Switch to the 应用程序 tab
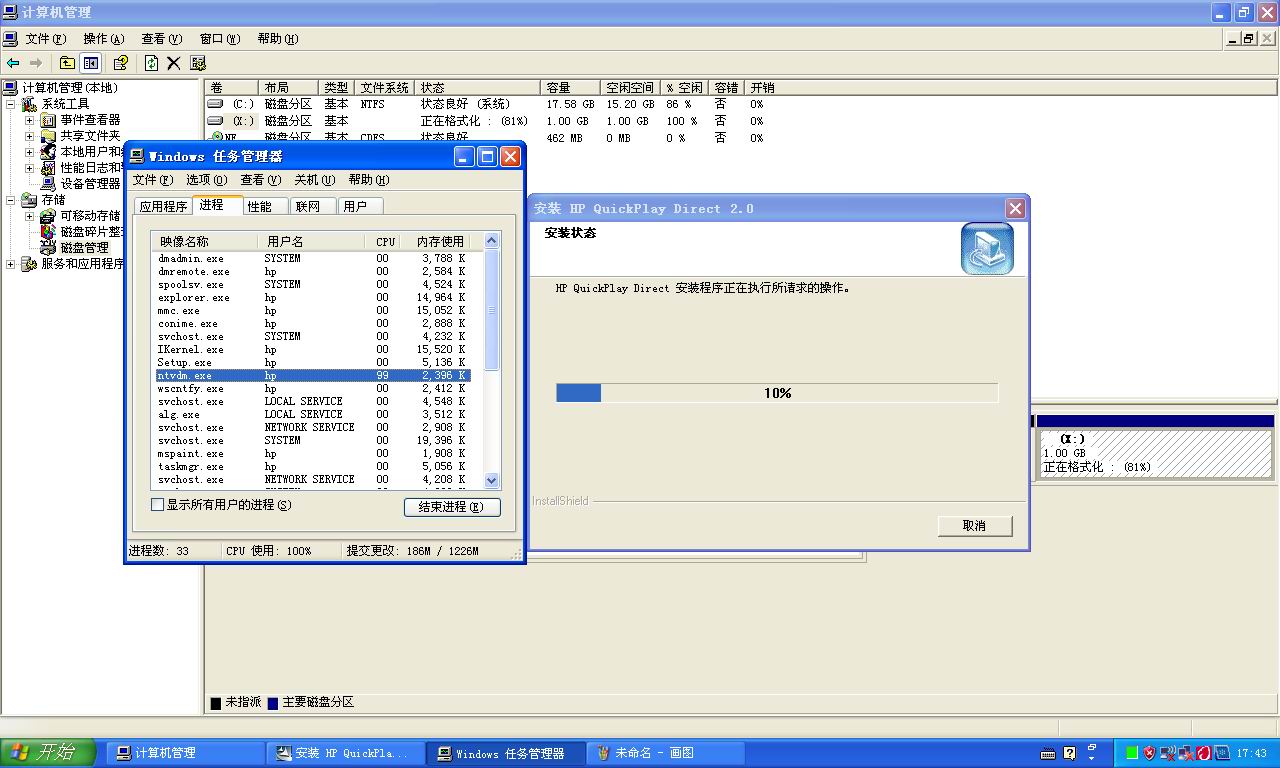 (x=163, y=206)
